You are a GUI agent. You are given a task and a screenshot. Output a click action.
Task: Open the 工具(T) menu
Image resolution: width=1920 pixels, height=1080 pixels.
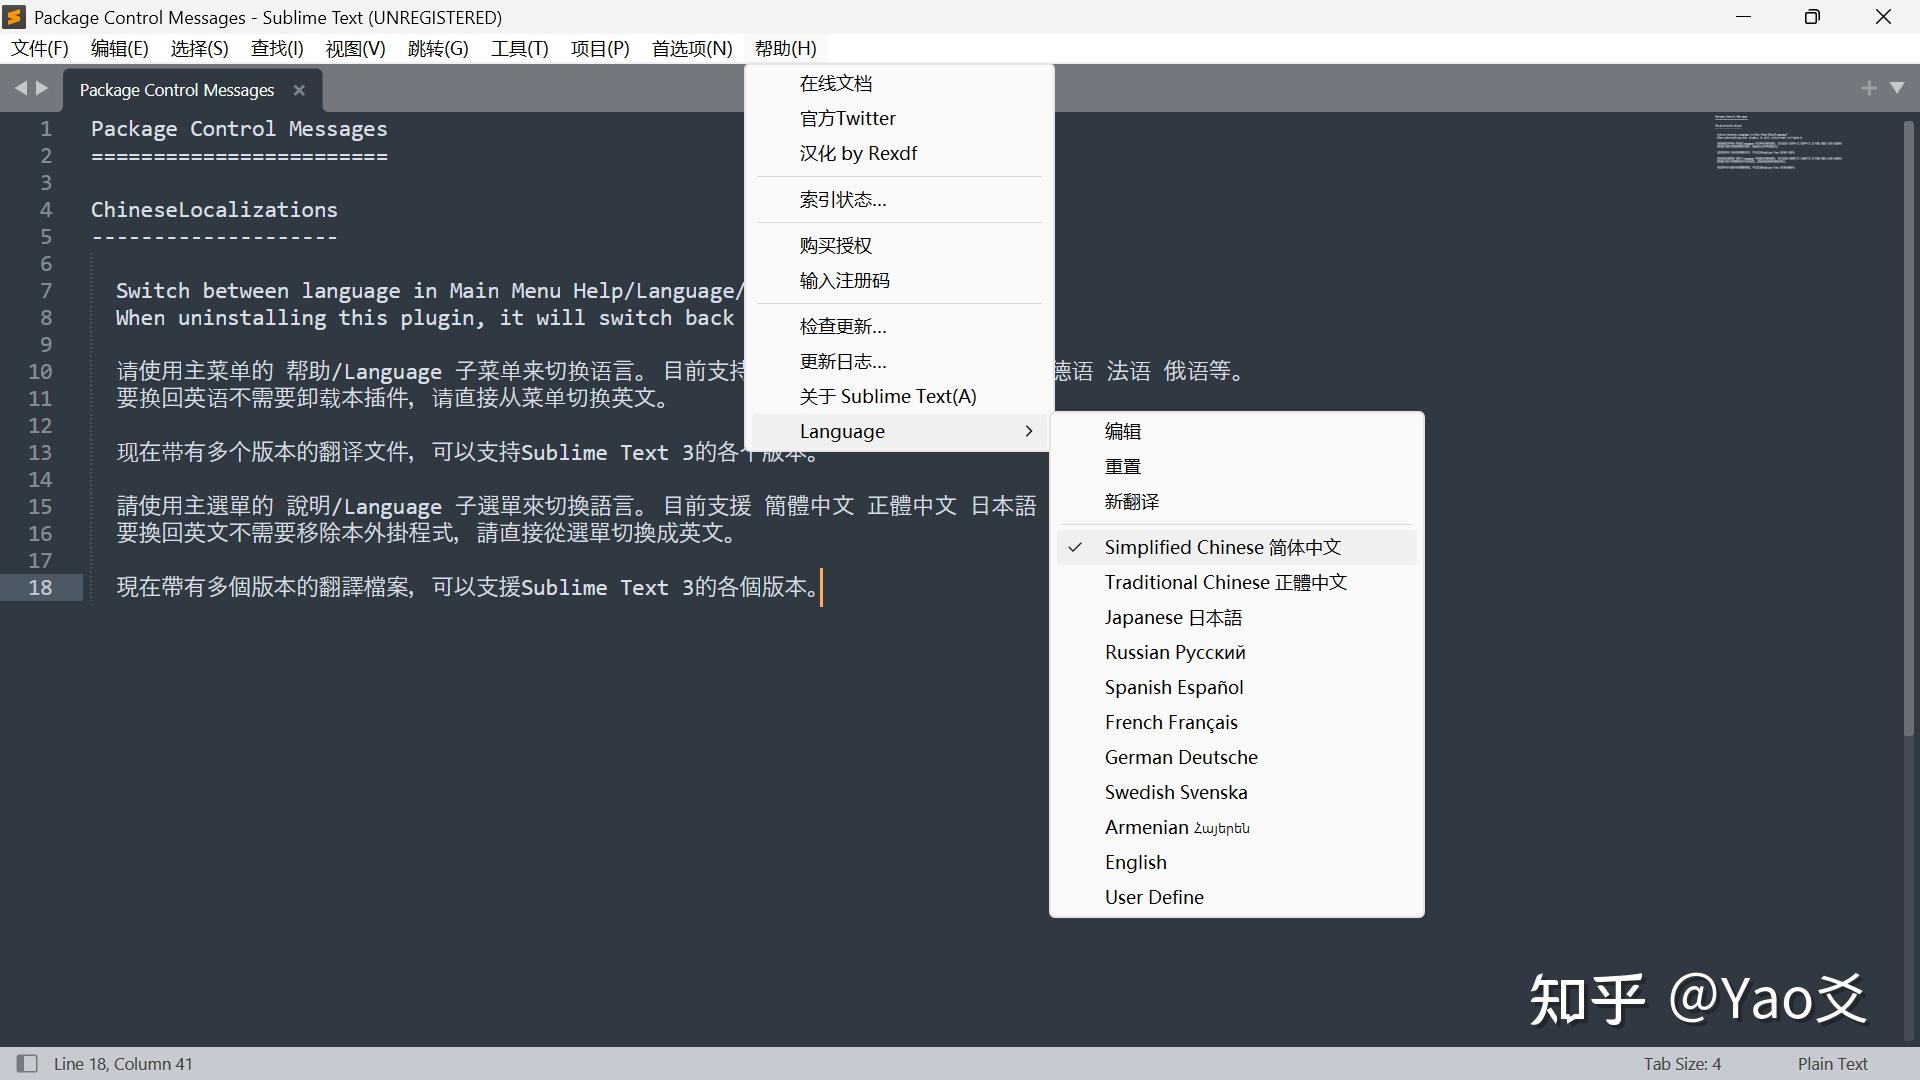tap(518, 48)
